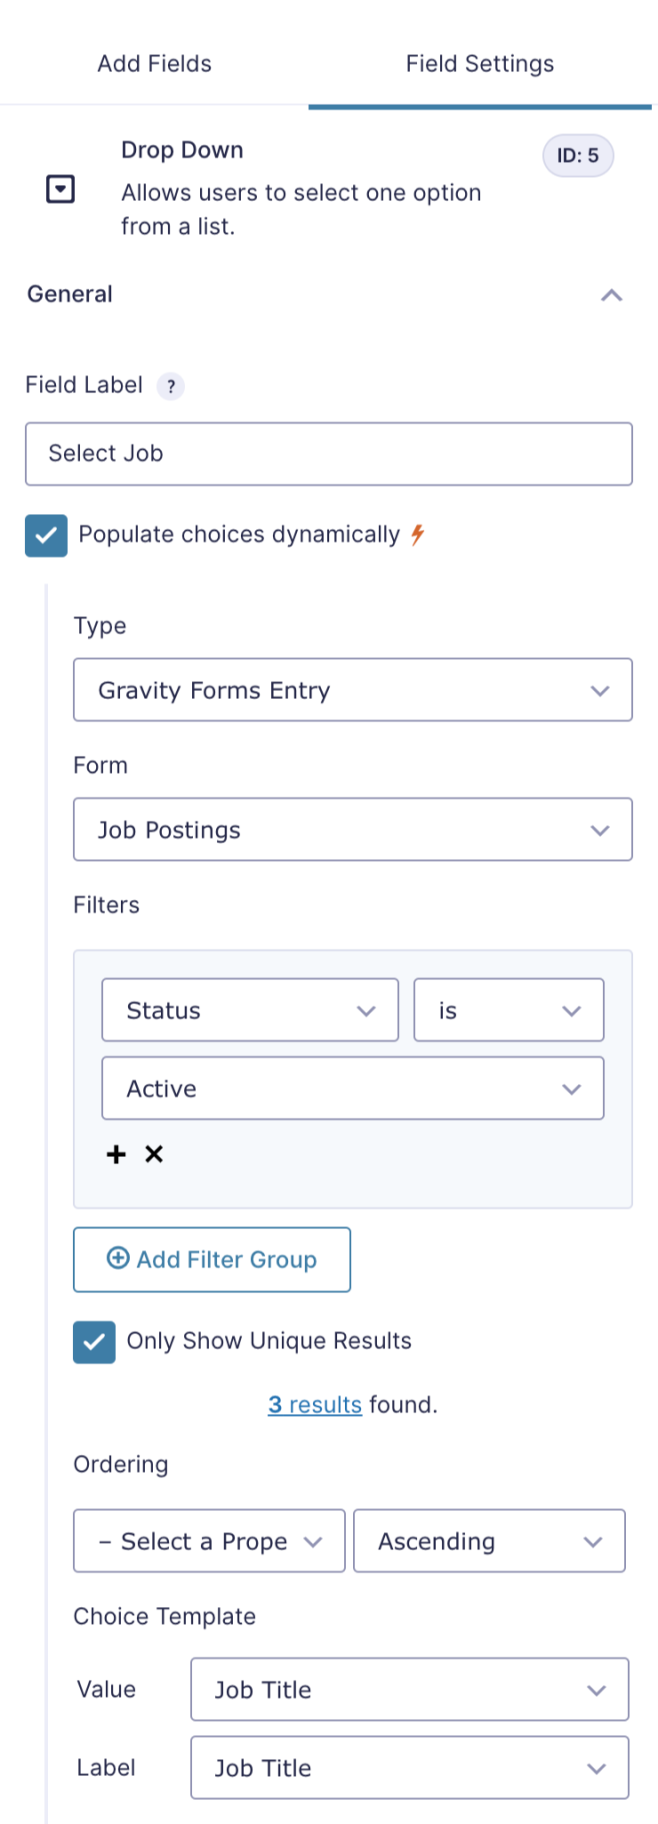Collapse the General settings section
658x1824 pixels.
(611, 294)
